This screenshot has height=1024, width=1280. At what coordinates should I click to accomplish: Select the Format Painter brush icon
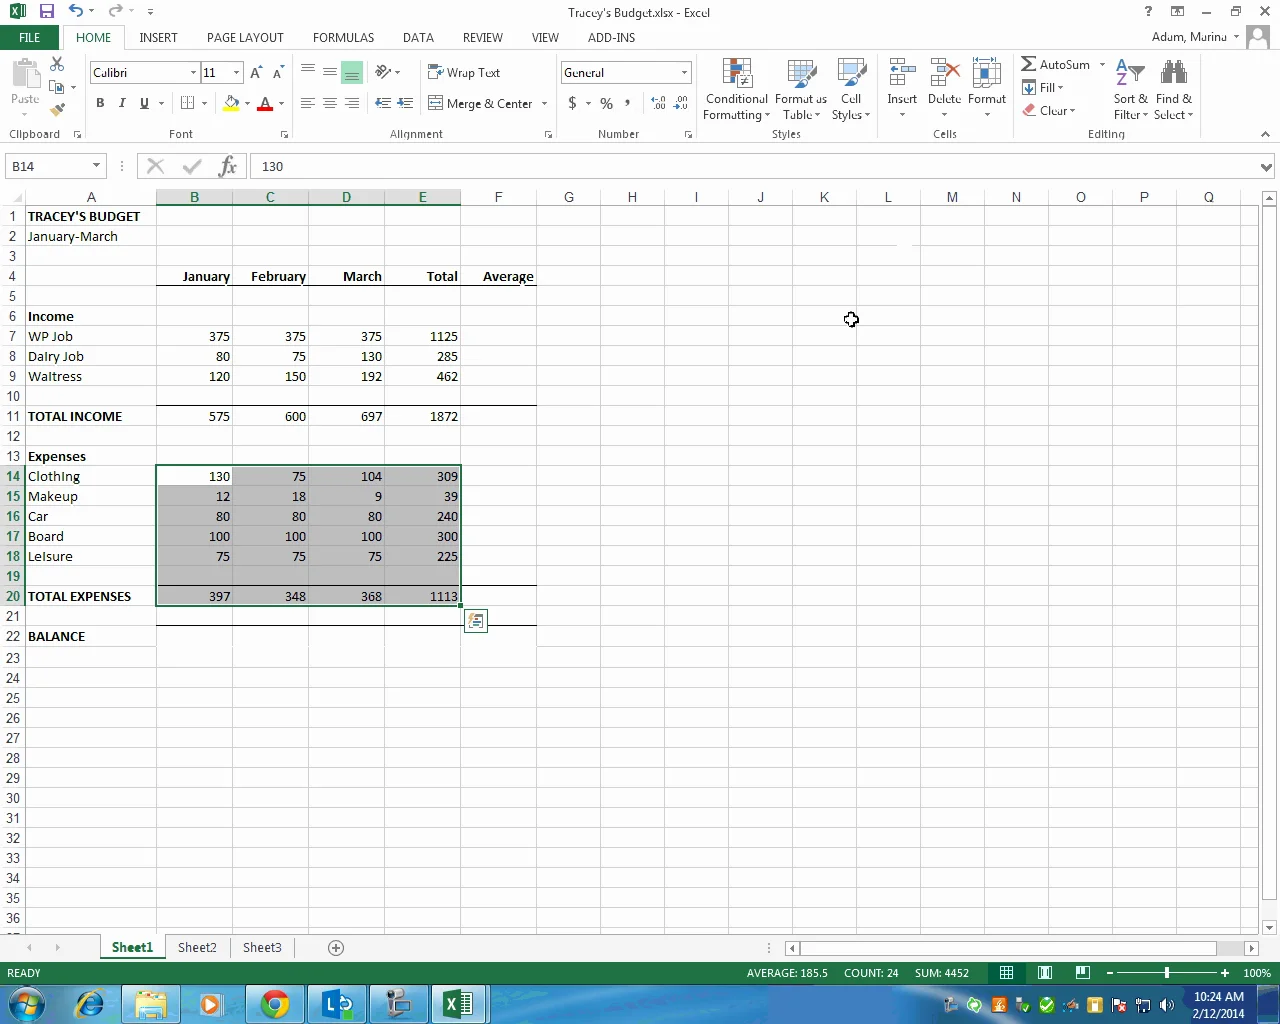(57, 109)
